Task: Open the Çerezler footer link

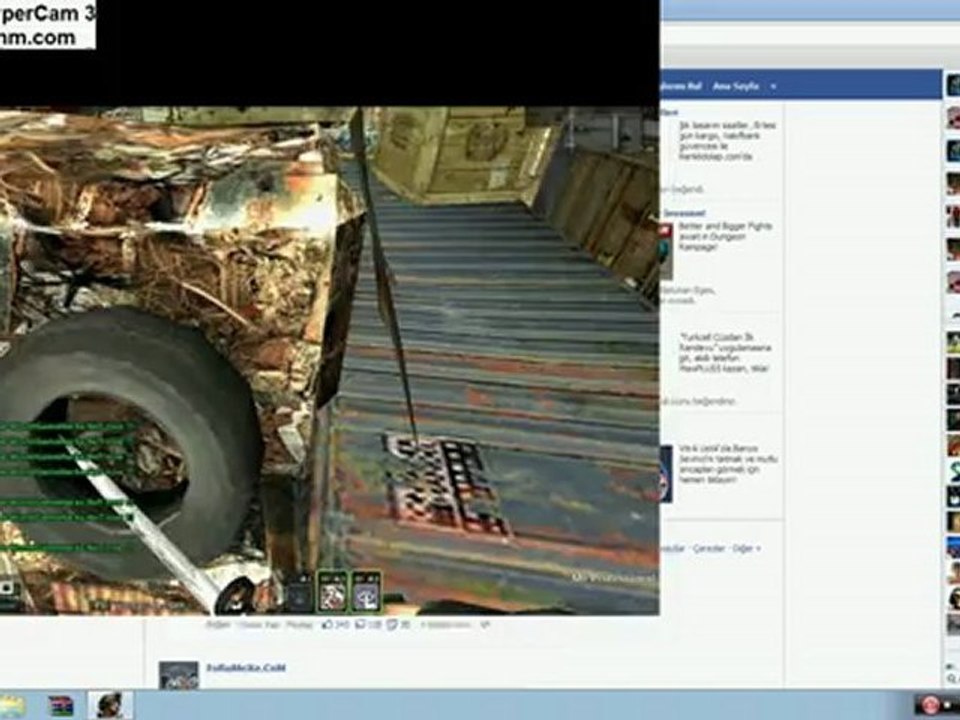Action: click(x=708, y=549)
